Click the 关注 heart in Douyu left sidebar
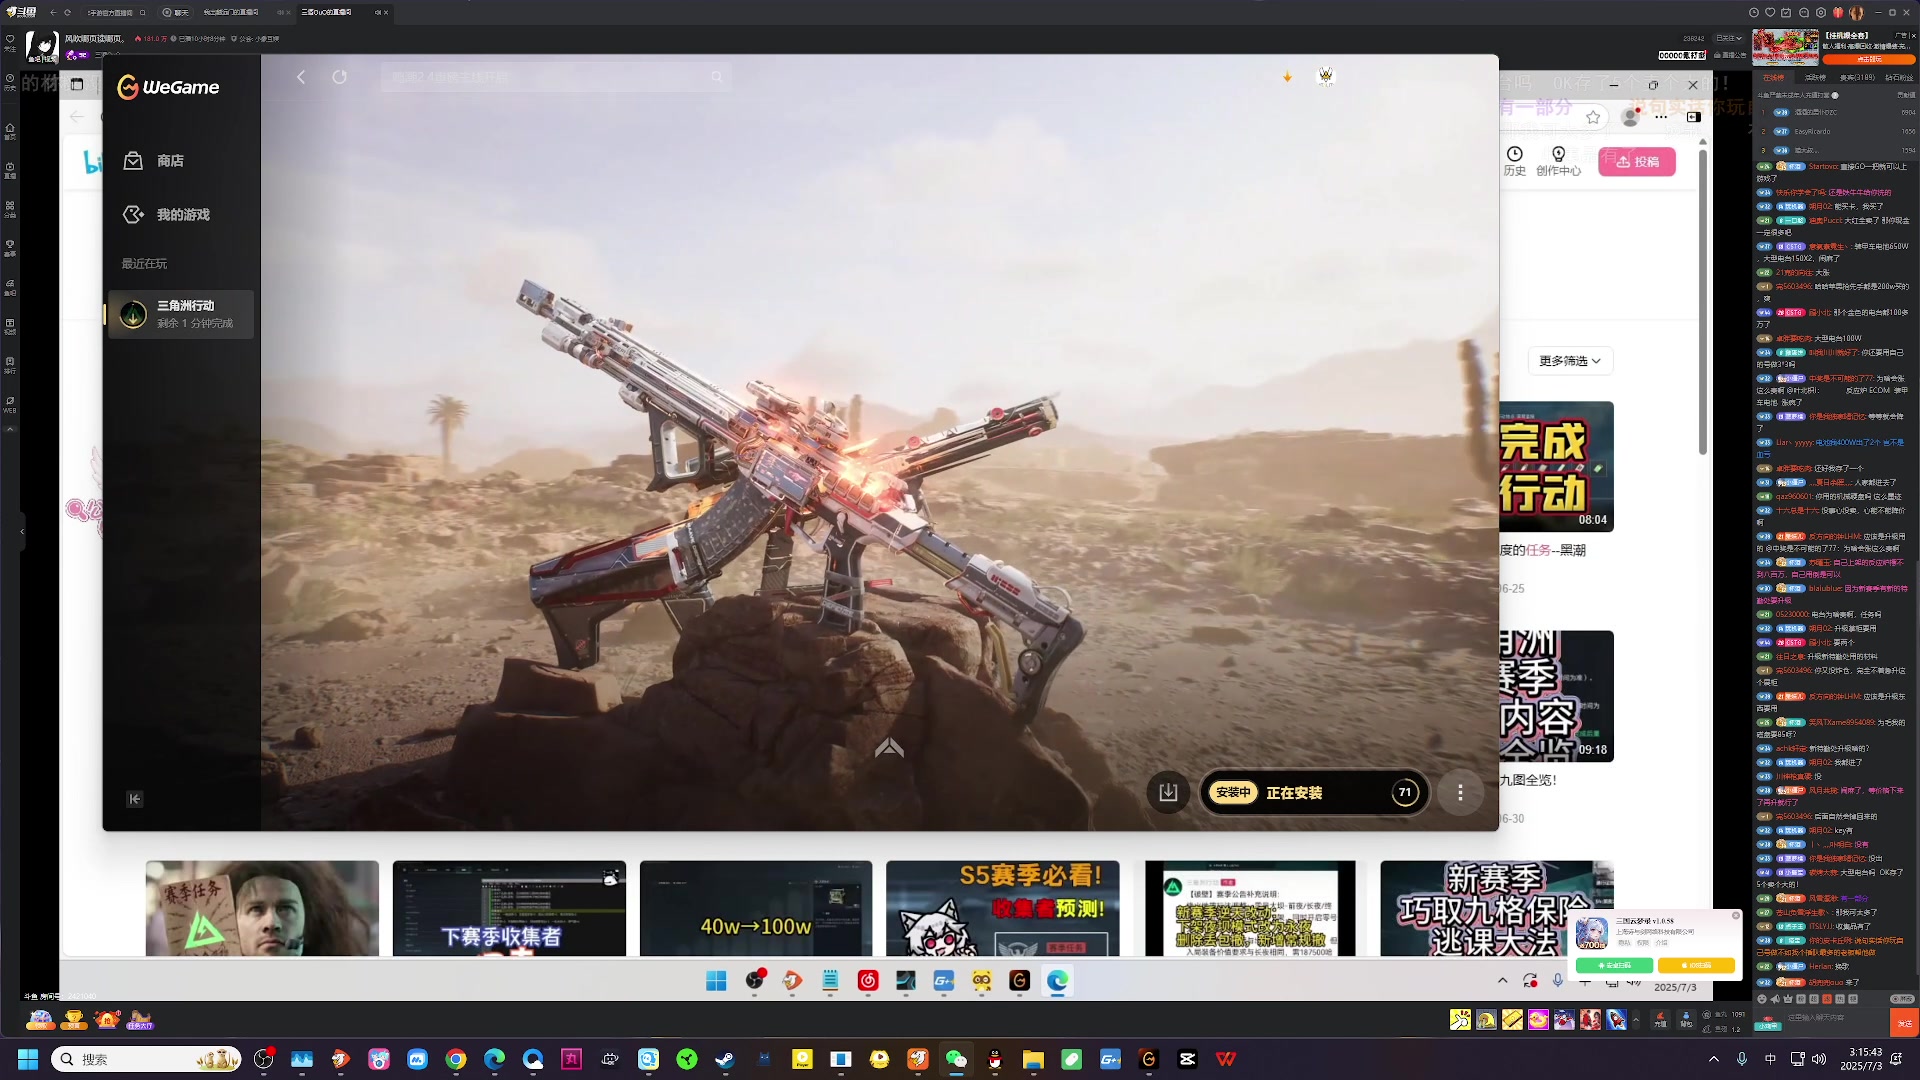1920x1080 pixels. tap(9, 41)
